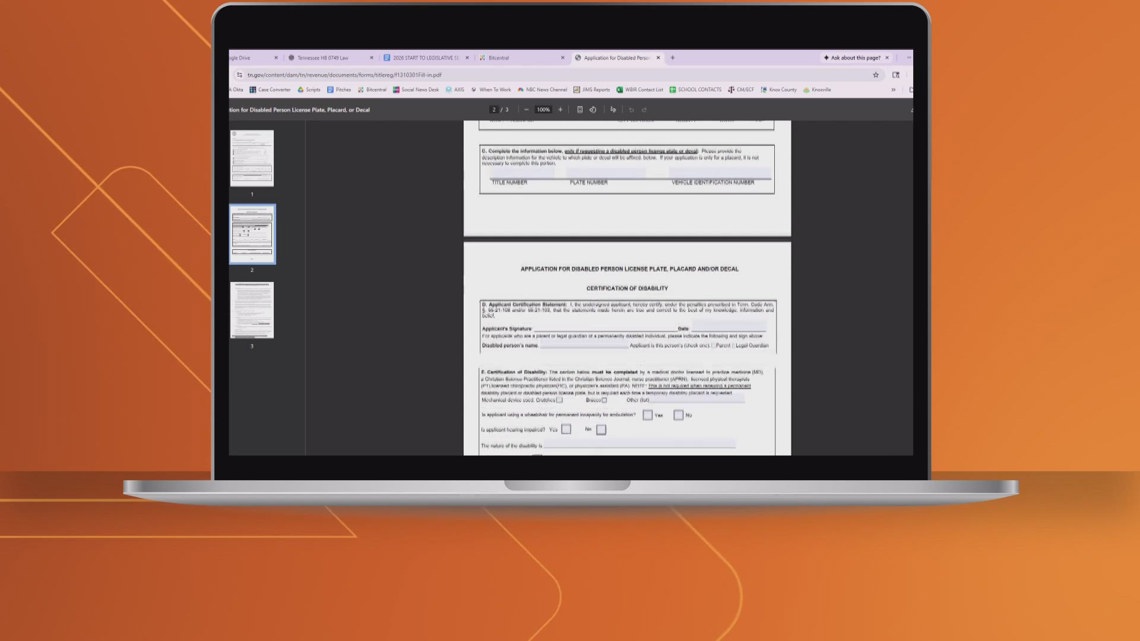
Task: Click the page number field in toolbar
Action: point(493,110)
